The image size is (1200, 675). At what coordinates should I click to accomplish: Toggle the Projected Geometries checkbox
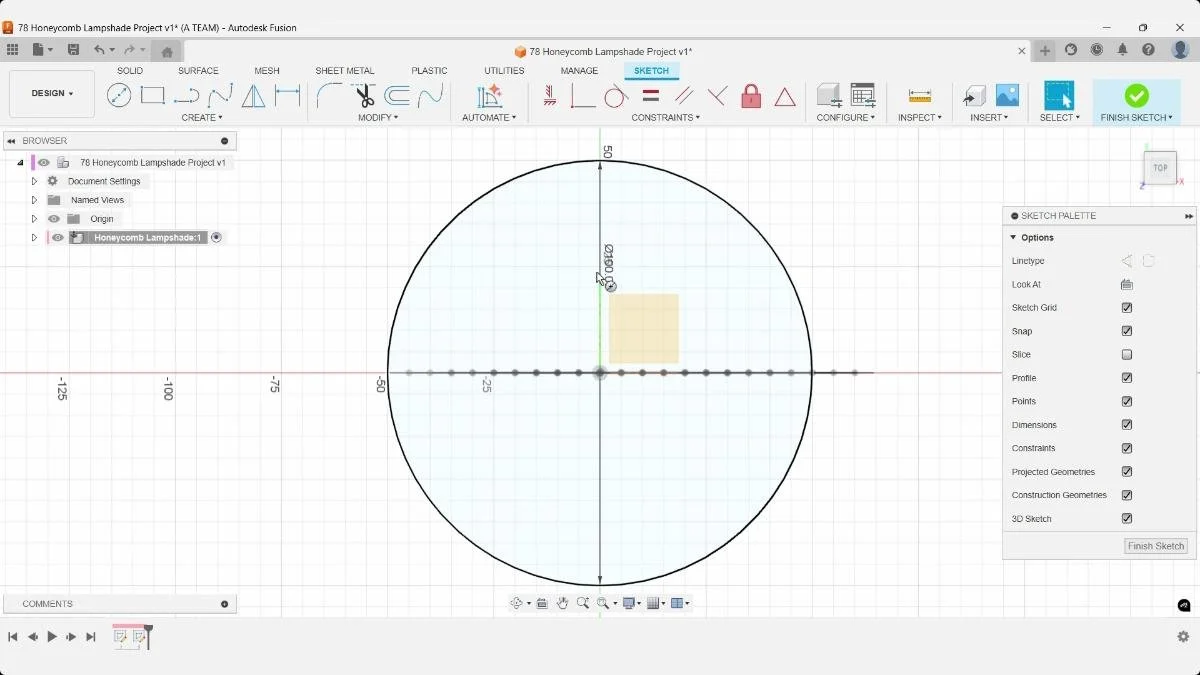pos(1127,472)
